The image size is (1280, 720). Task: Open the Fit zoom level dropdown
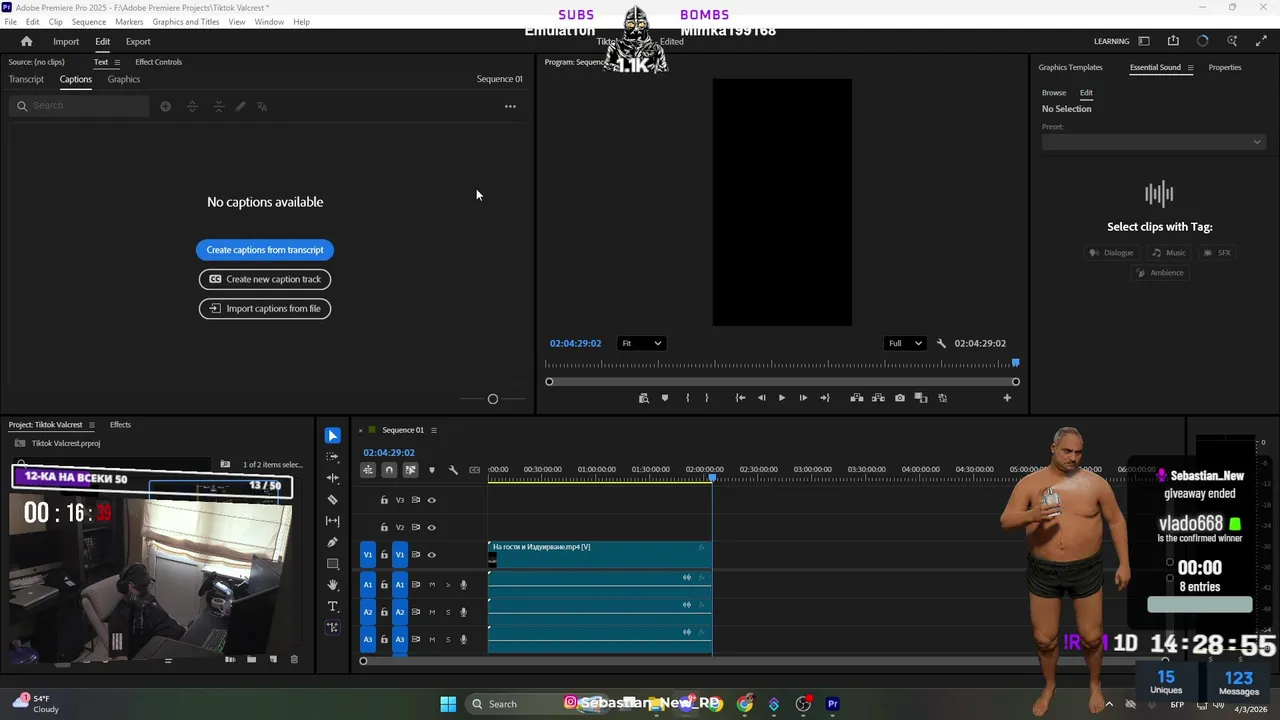coord(641,343)
